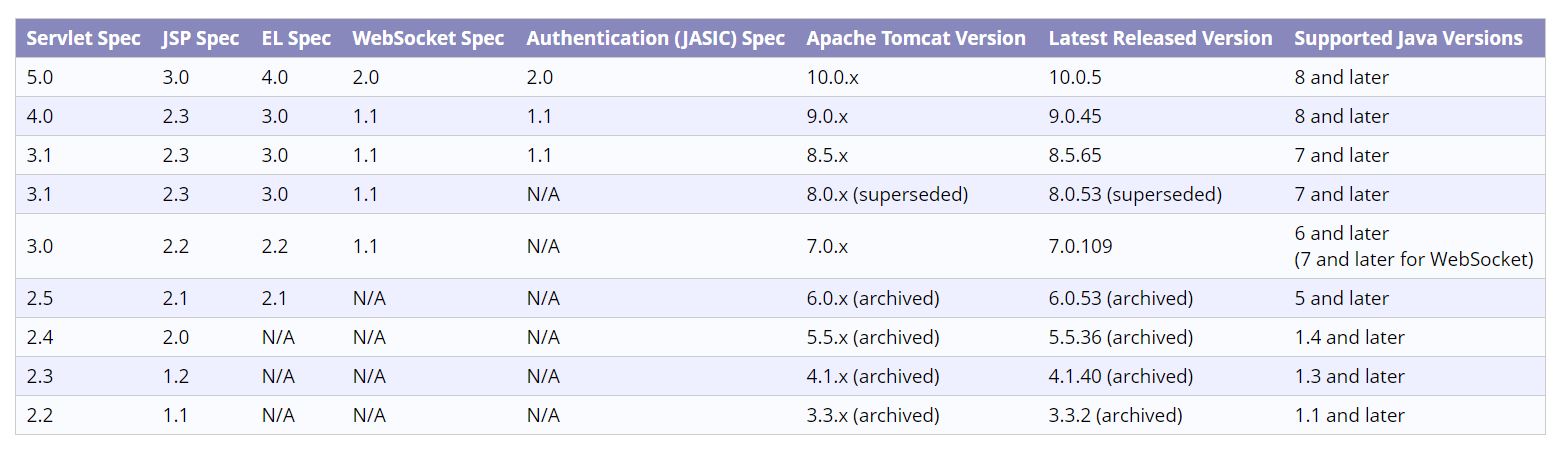The image size is (1568, 454).
Task: Select the 9.0.45 released version cell
Action: [1075, 116]
